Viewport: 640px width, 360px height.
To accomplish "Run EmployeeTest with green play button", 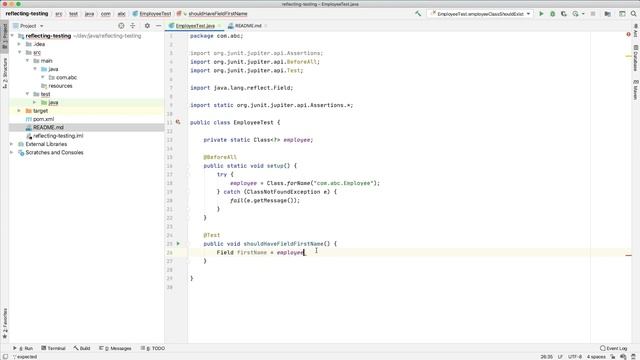I will coord(541,14).
